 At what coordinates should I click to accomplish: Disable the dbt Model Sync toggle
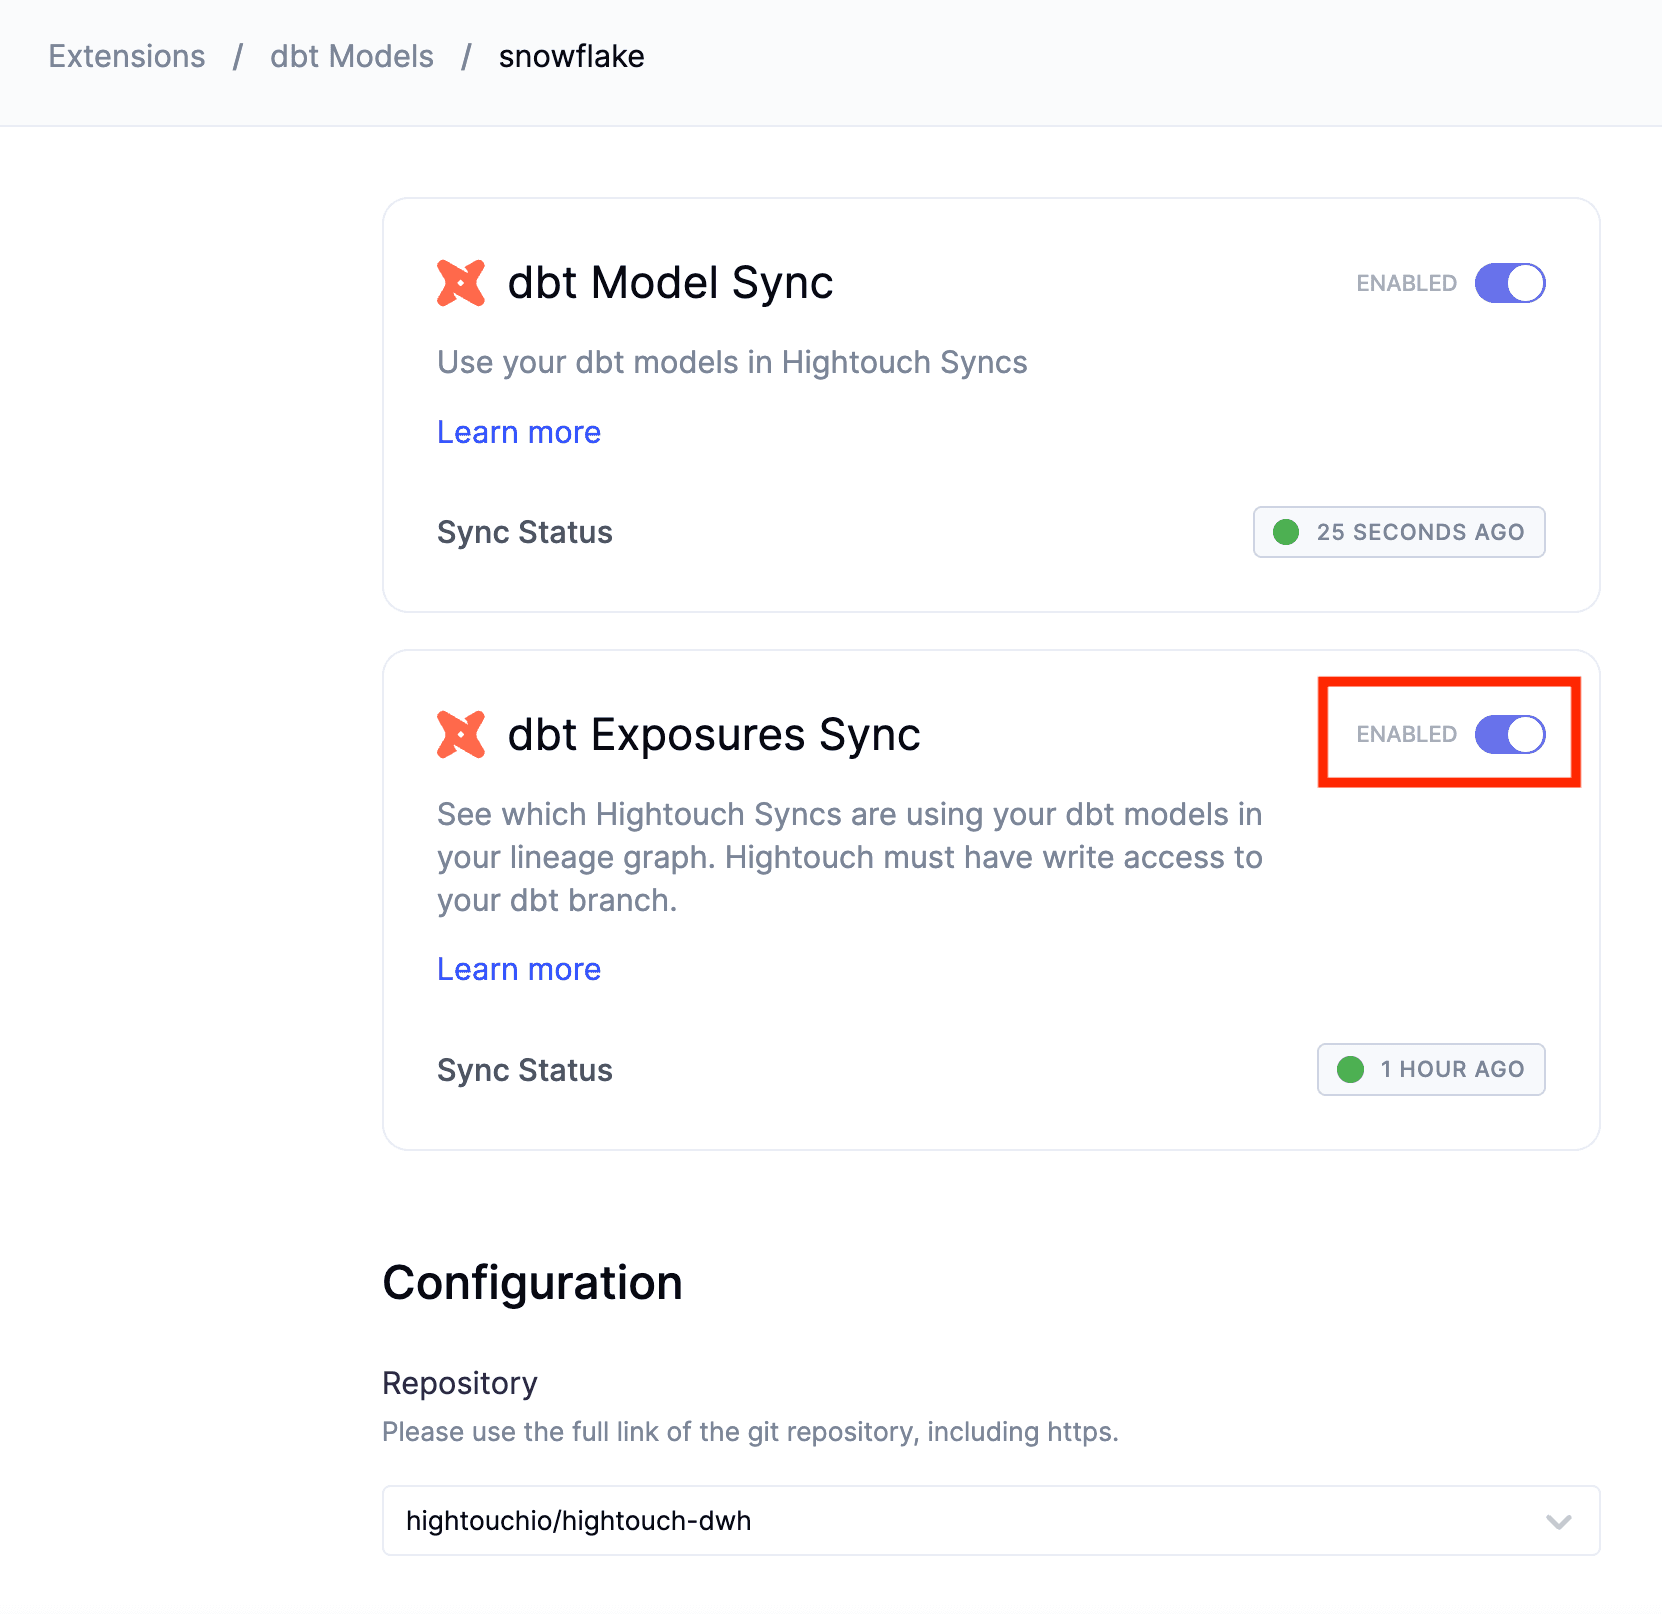pos(1509,283)
